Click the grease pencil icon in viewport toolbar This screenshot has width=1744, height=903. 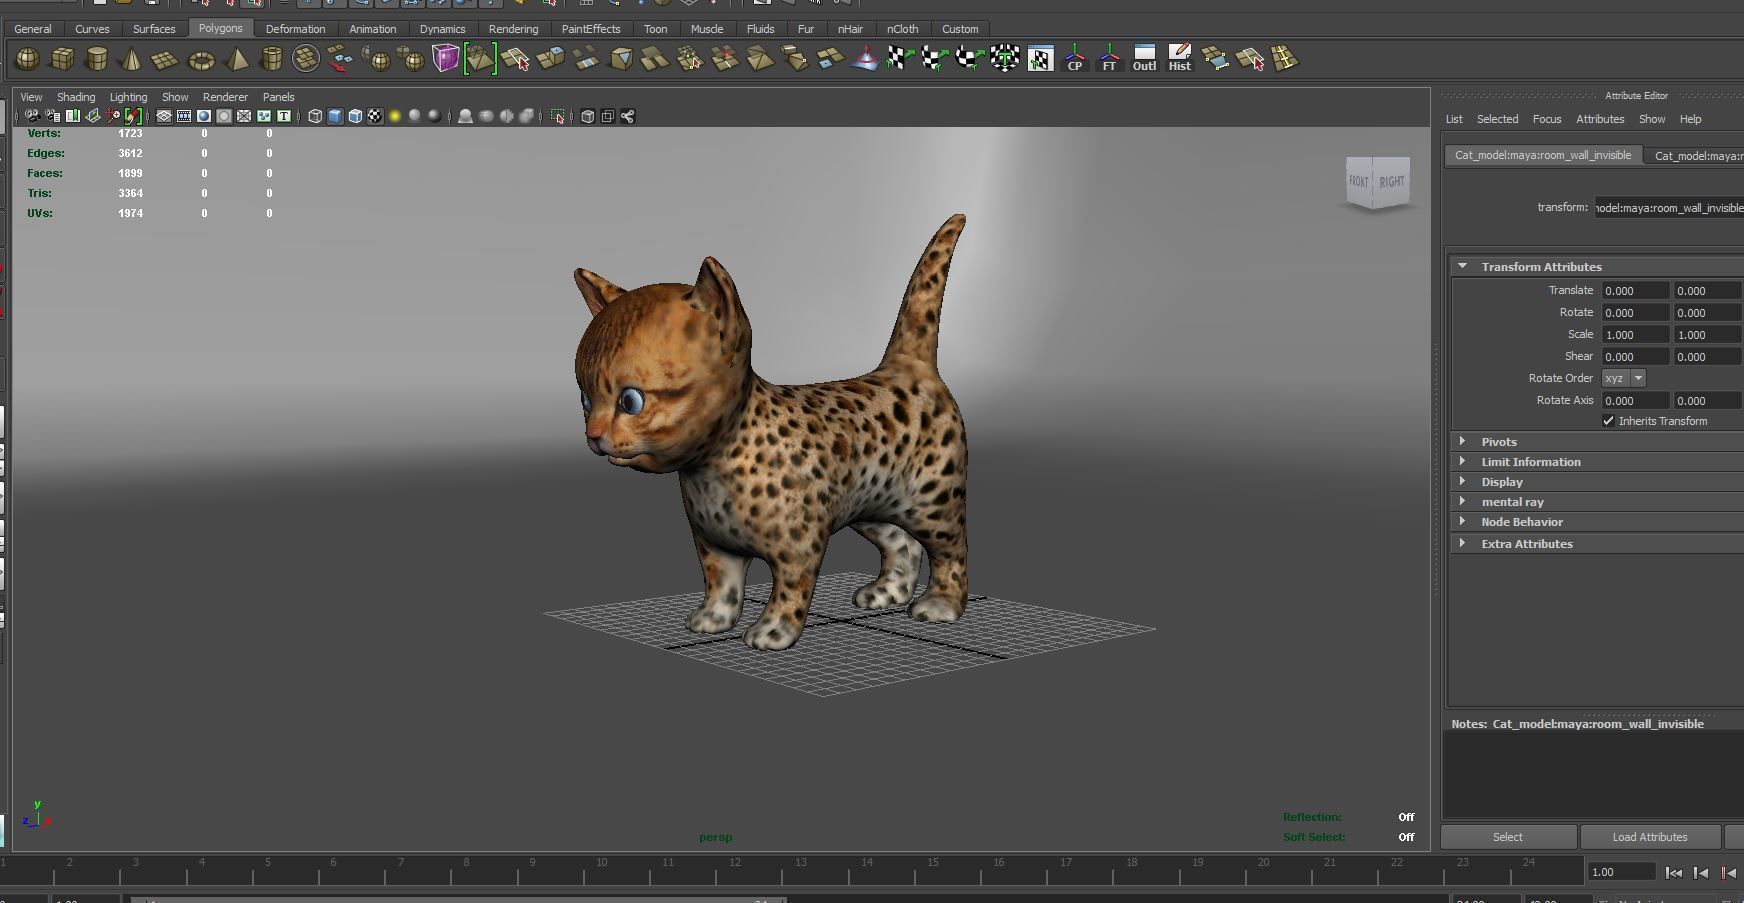click(x=133, y=116)
